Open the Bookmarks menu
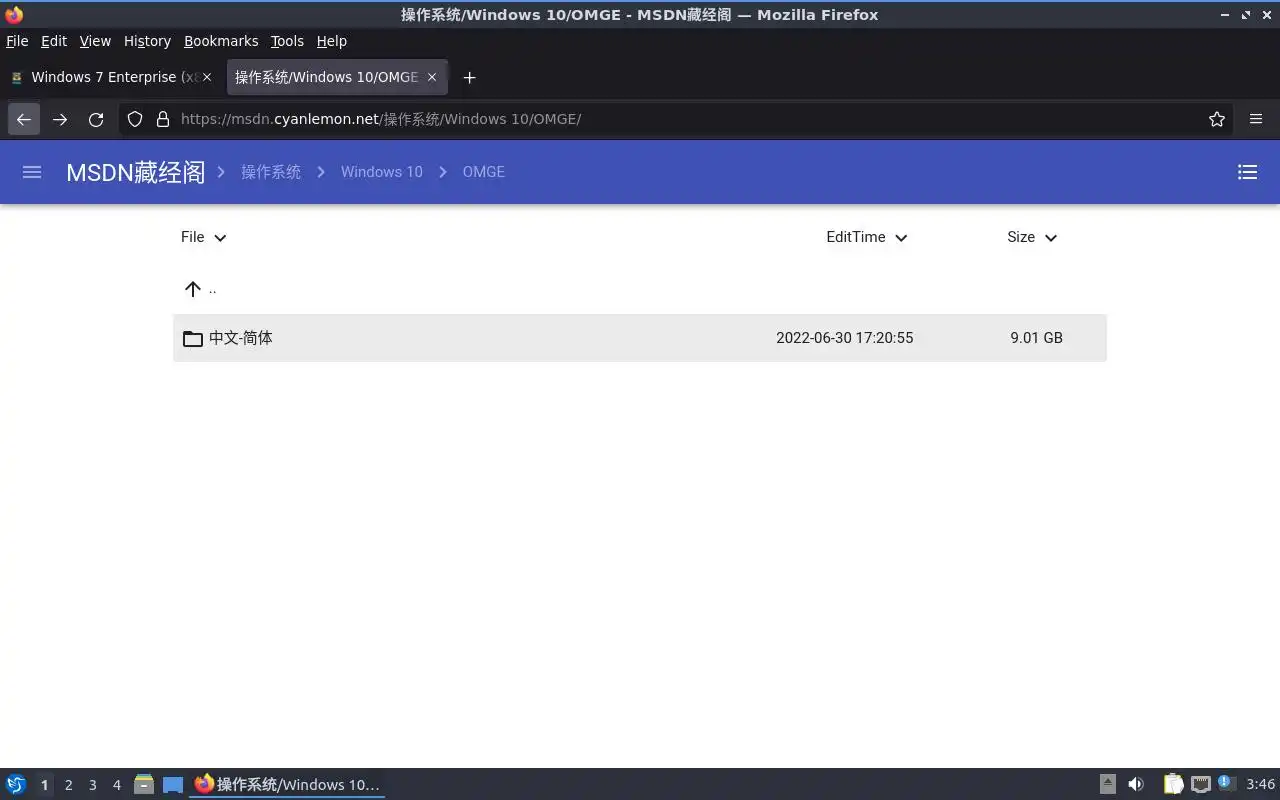The width and height of the screenshot is (1280, 800). coord(221,41)
